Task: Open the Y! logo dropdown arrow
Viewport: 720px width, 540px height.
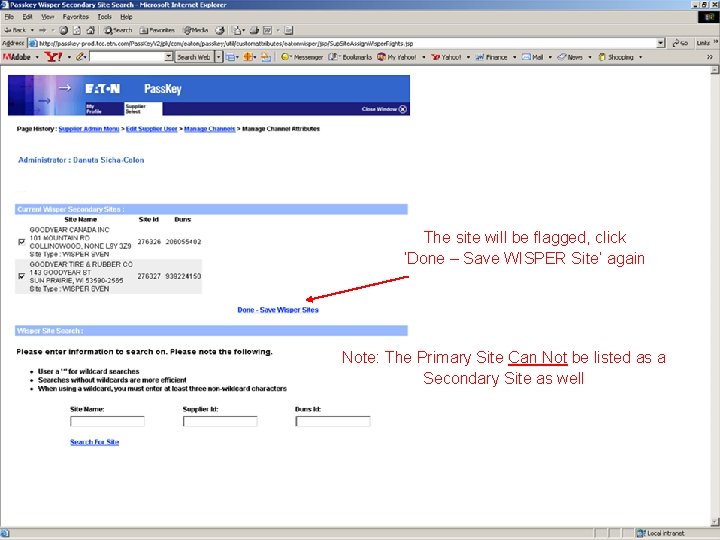Action: click(69, 57)
